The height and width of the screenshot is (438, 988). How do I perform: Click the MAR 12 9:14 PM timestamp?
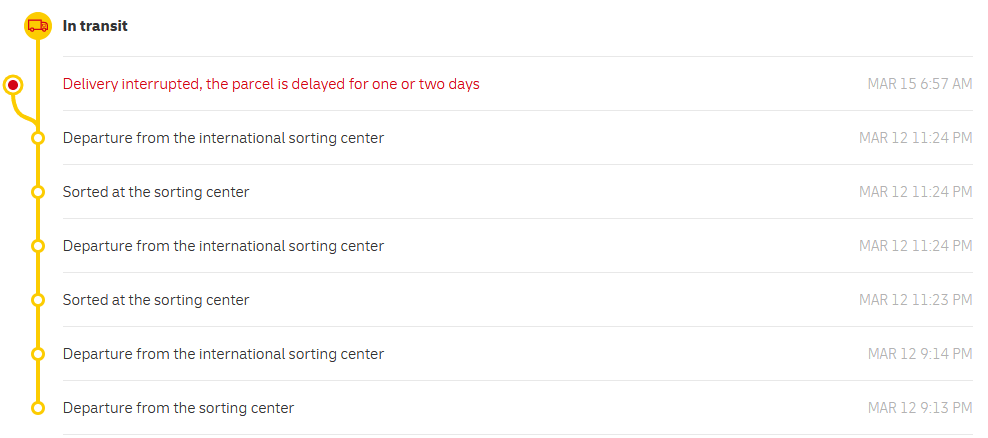pos(919,354)
